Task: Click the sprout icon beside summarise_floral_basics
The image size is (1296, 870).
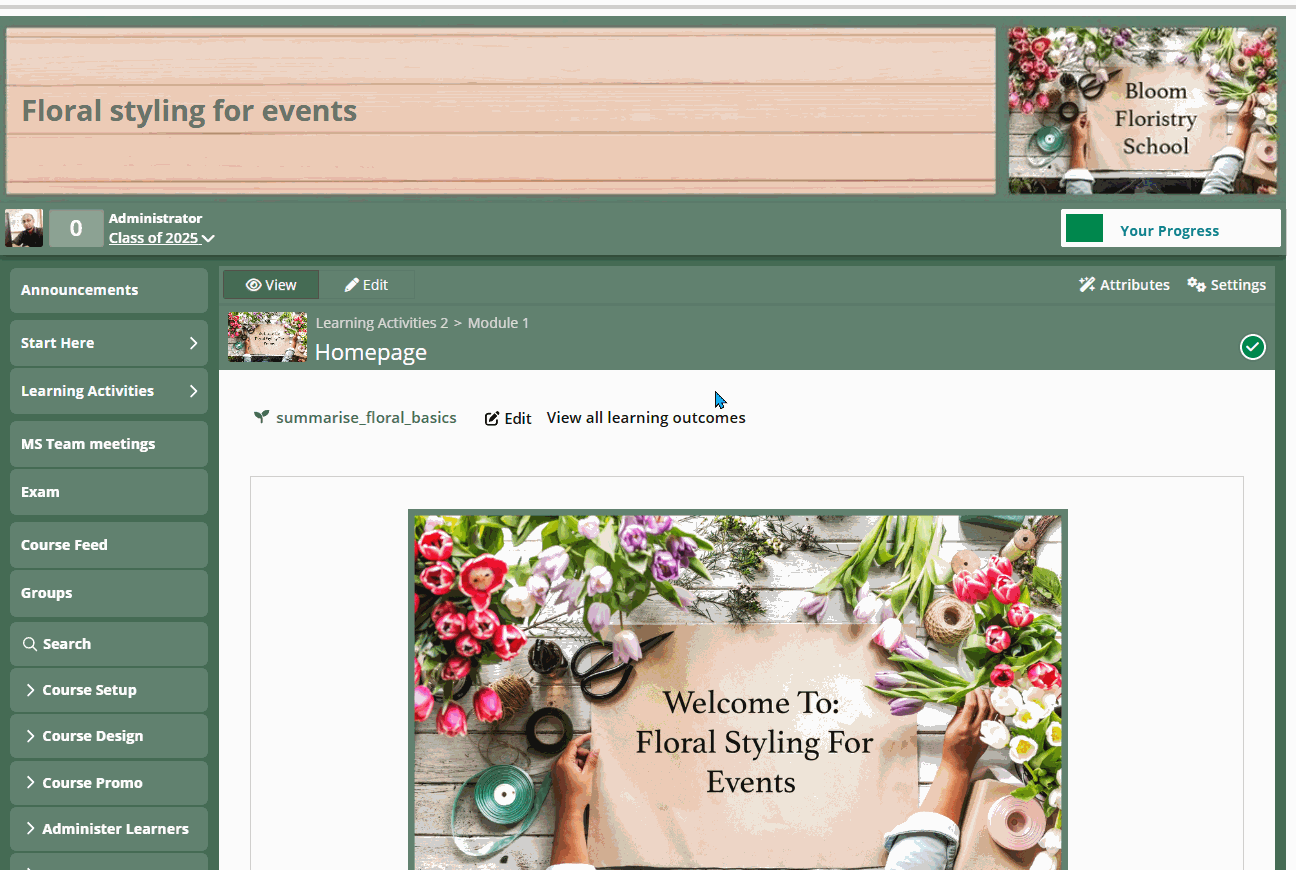Action: [x=262, y=417]
